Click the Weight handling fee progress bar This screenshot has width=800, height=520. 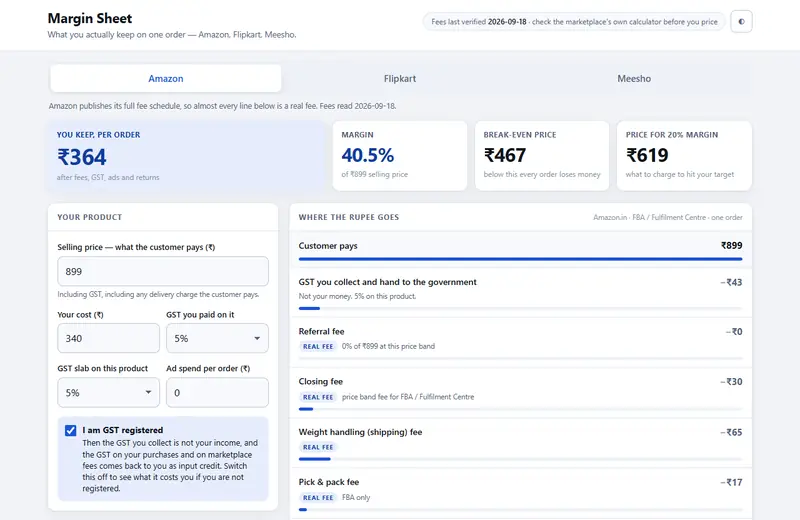pos(520,459)
